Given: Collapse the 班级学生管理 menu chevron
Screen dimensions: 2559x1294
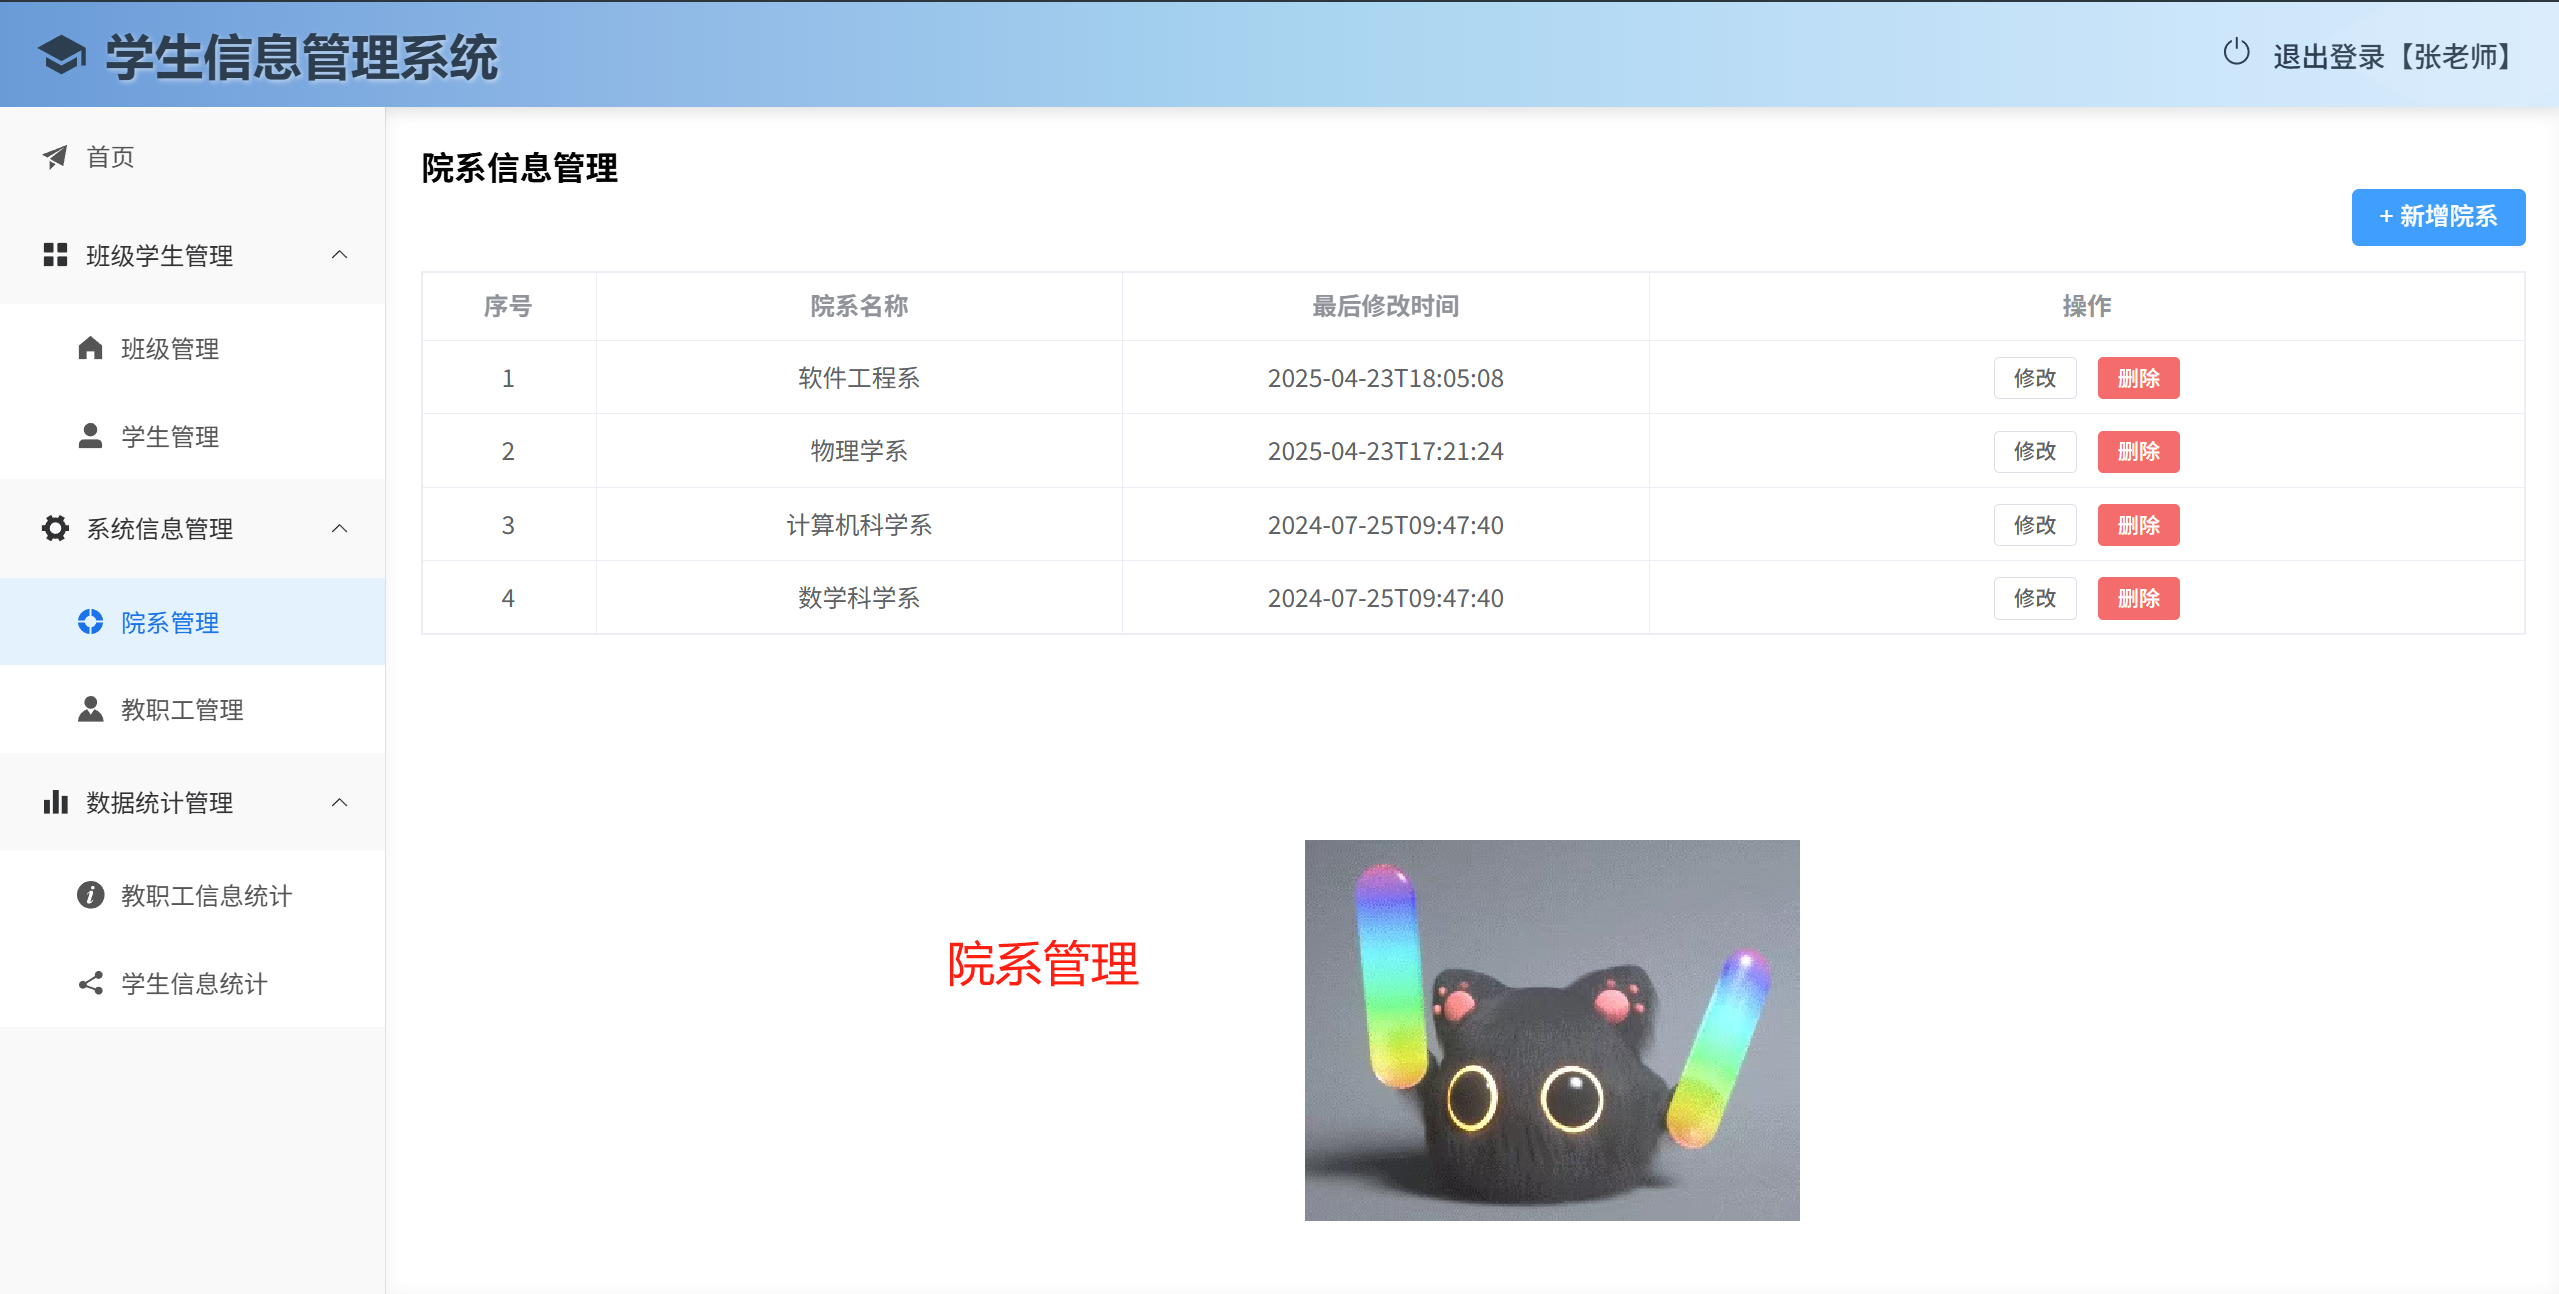Looking at the screenshot, I should pyautogui.click(x=340, y=255).
